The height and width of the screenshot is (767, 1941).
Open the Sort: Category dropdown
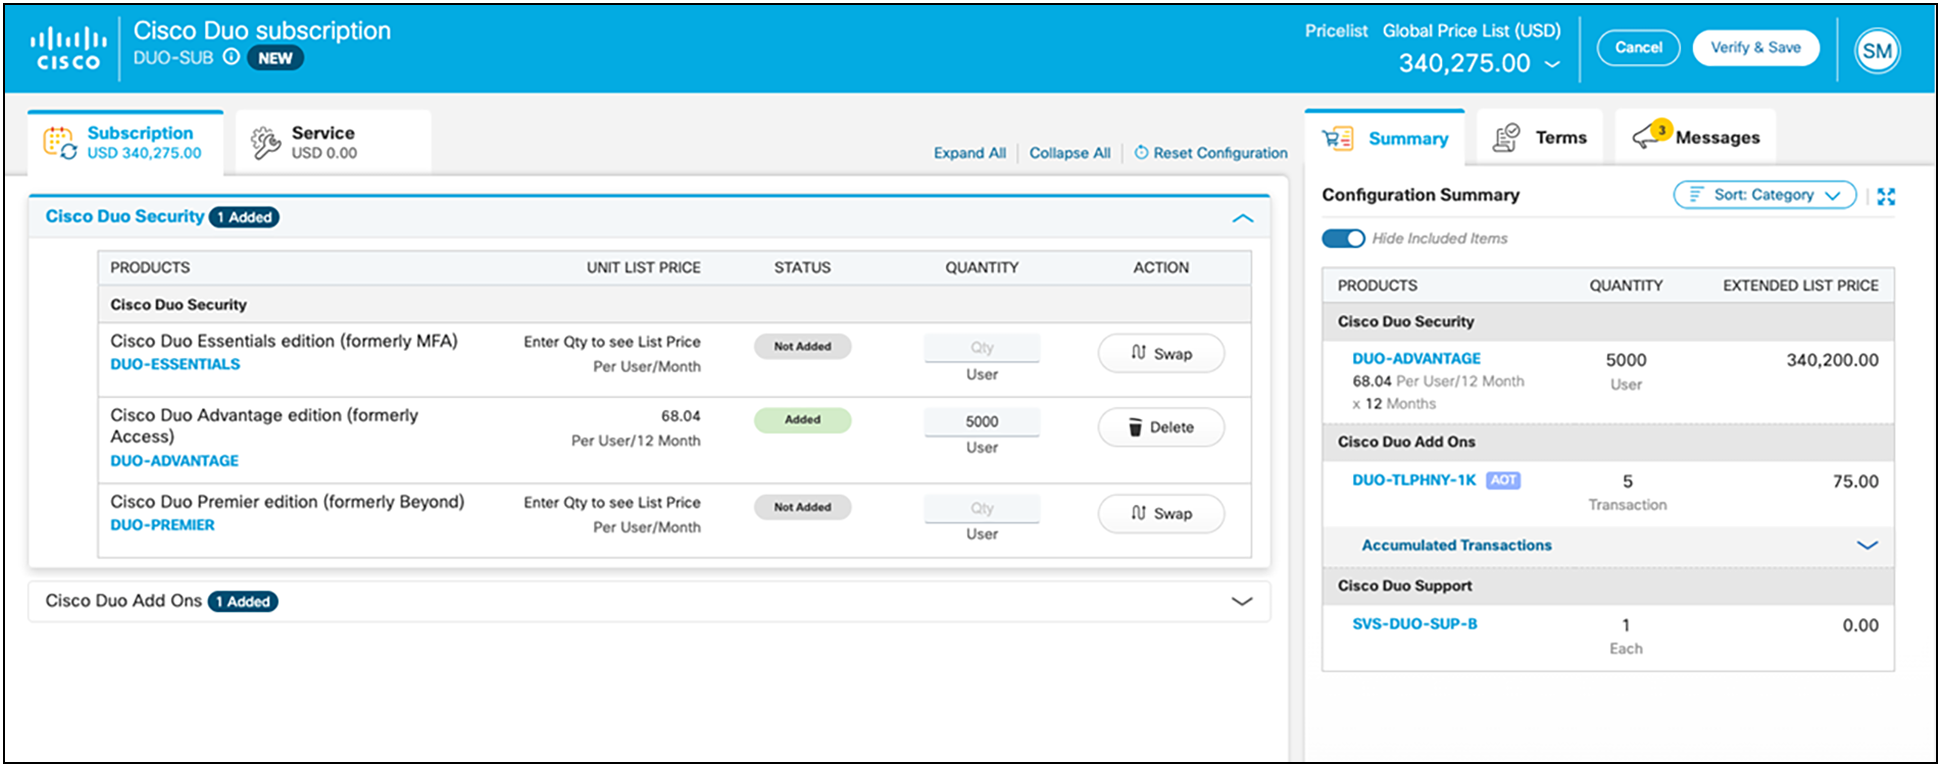(x=1765, y=195)
